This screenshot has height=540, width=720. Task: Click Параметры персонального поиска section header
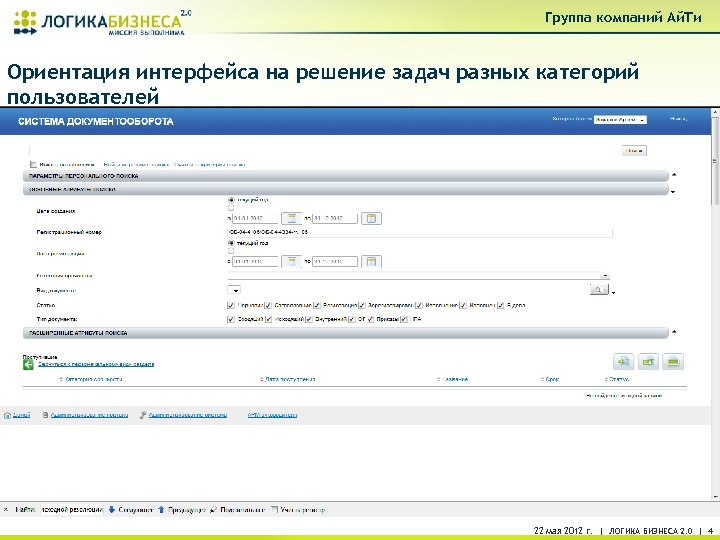click(x=346, y=176)
